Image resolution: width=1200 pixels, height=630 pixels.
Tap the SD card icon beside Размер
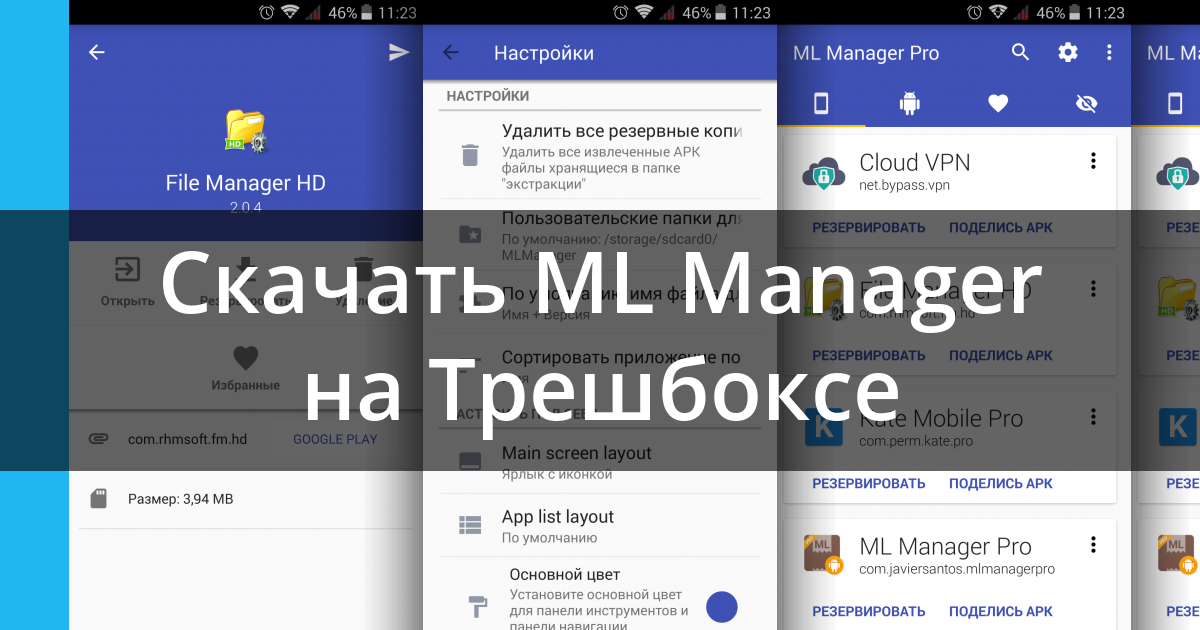98,498
